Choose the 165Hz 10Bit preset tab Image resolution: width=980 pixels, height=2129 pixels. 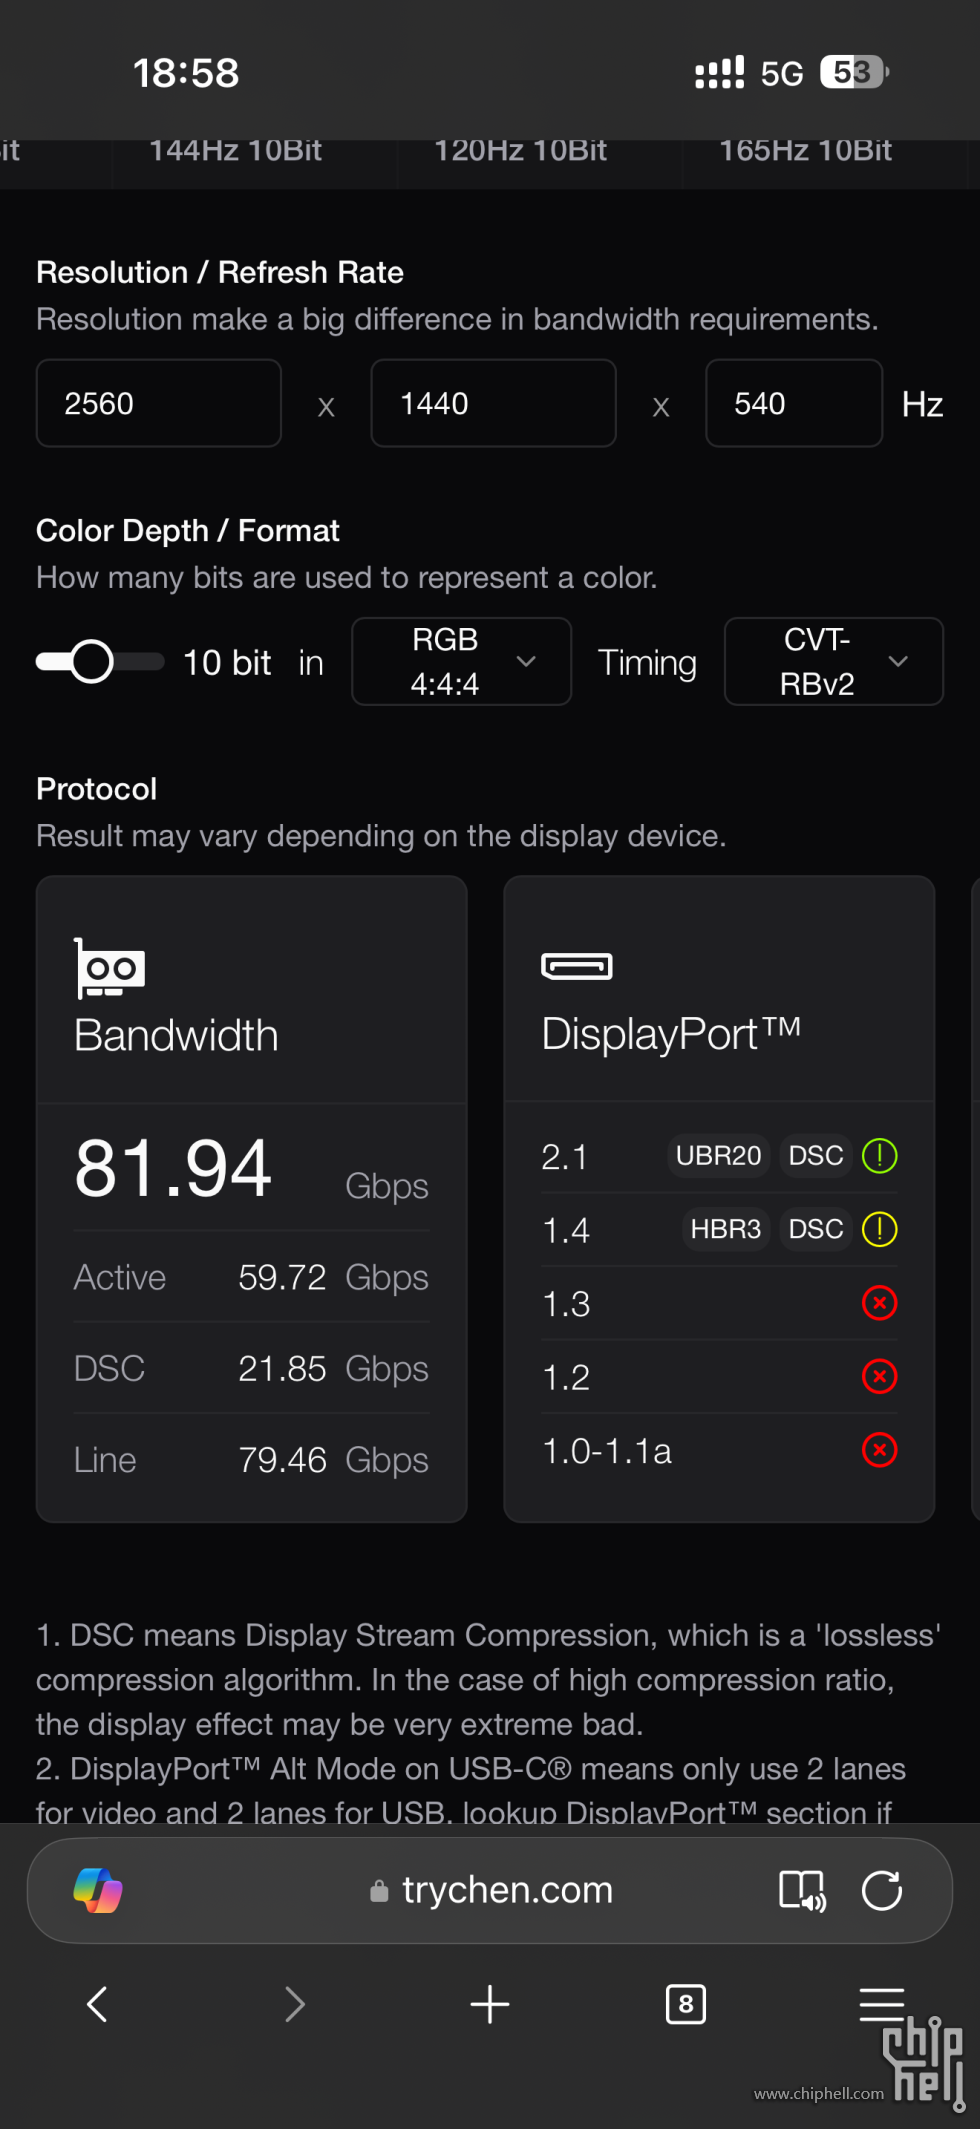pyautogui.click(x=805, y=152)
